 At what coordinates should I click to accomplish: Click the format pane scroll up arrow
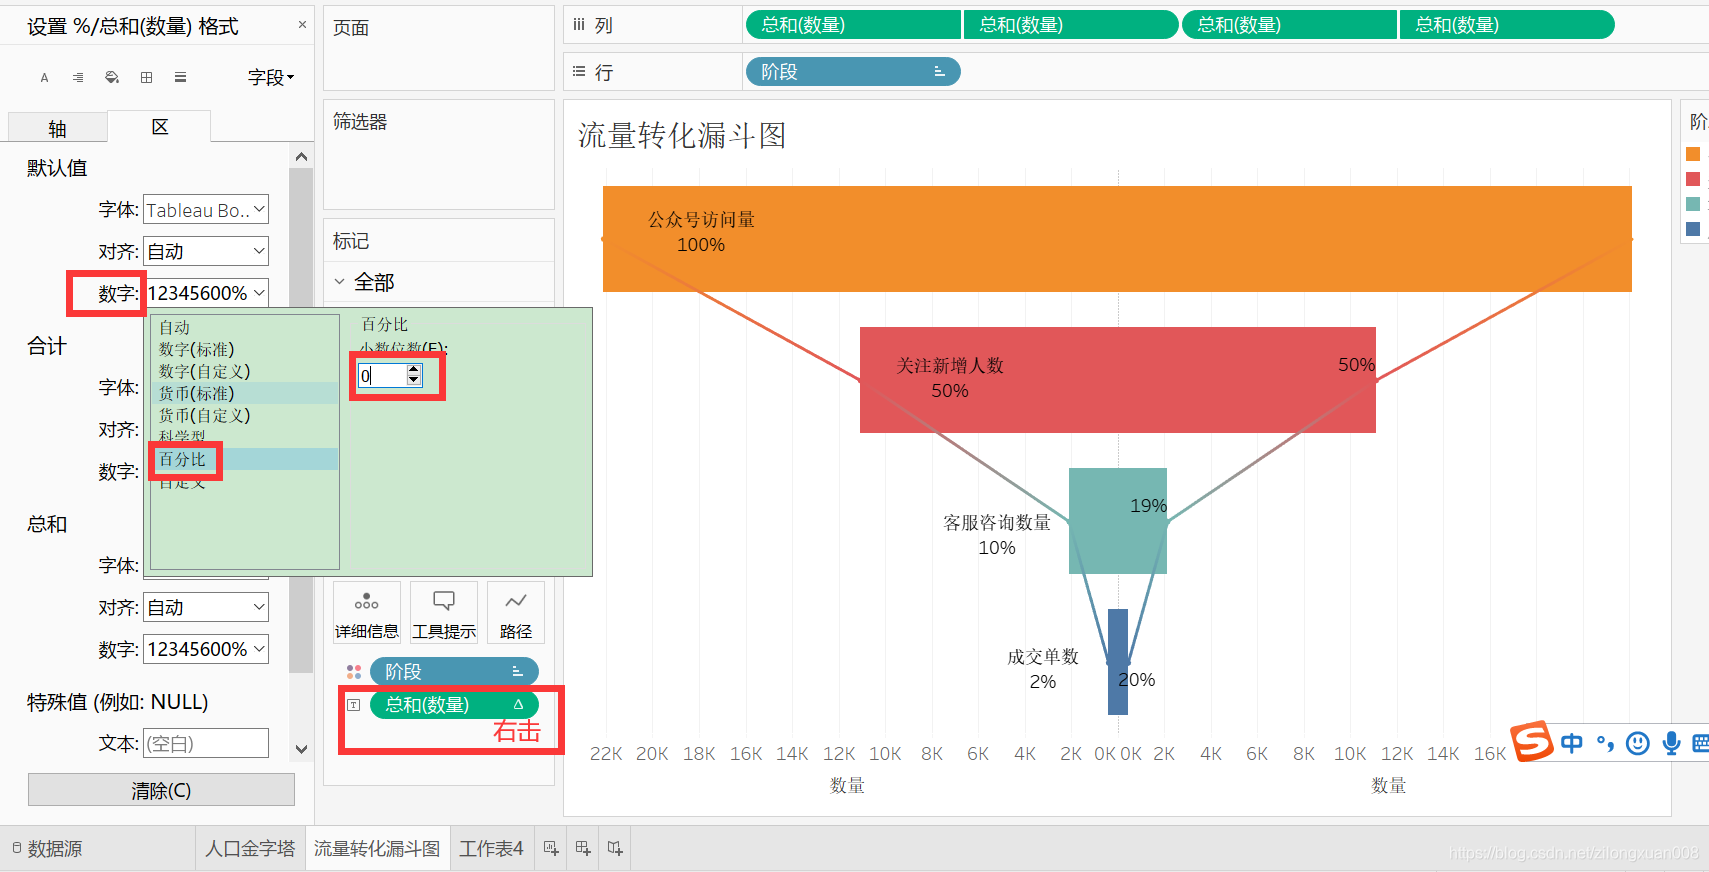click(301, 157)
